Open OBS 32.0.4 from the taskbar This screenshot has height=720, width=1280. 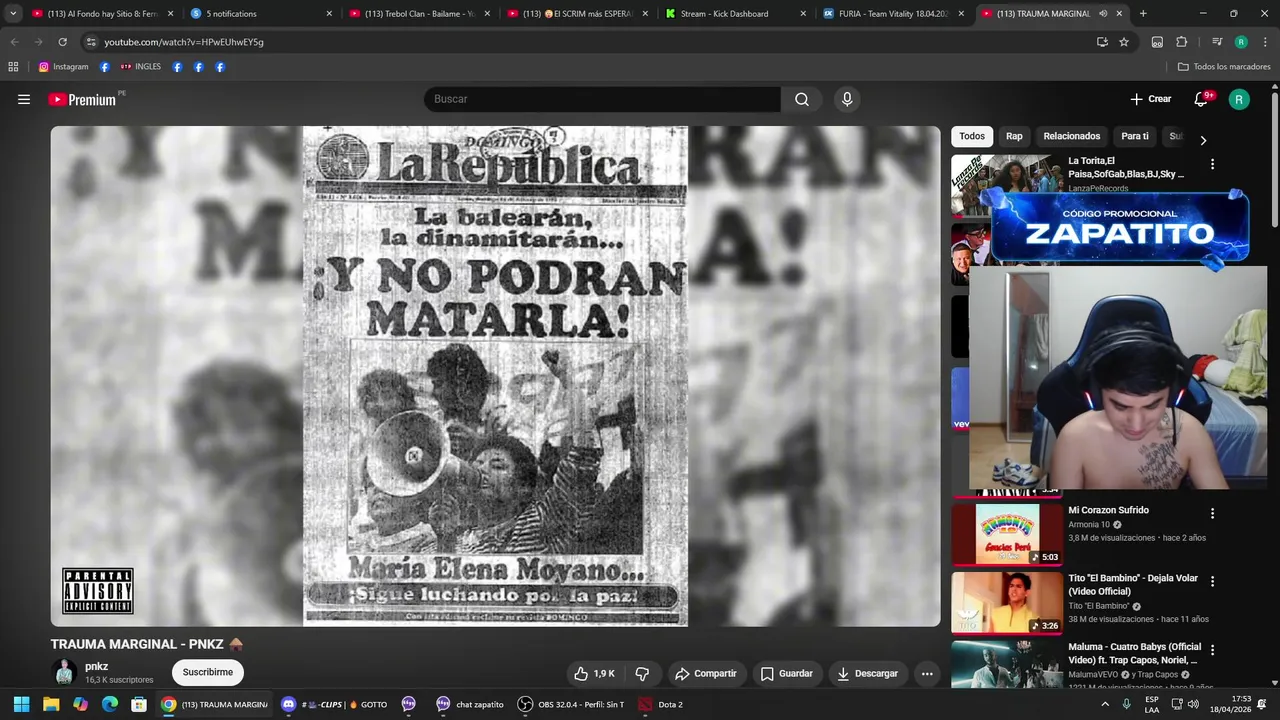570,705
